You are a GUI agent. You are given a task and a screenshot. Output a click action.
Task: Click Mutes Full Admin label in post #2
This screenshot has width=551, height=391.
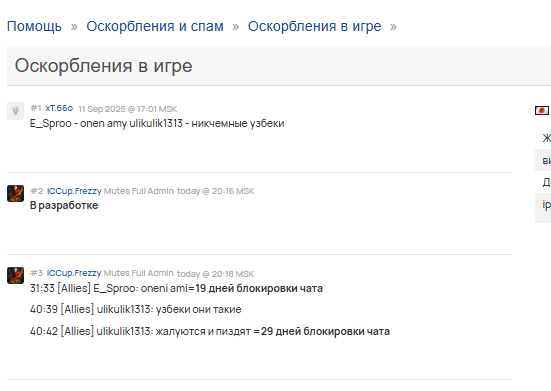pyautogui.click(x=139, y=191)
